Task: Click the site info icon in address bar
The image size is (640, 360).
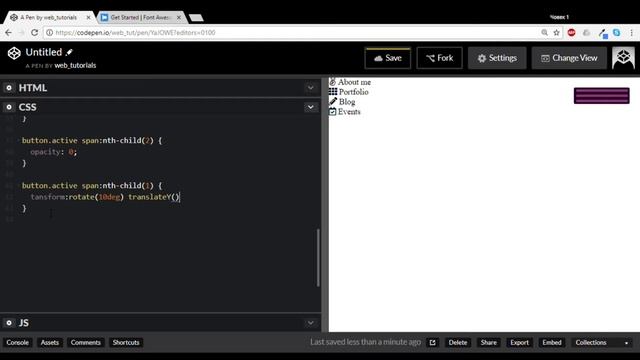Action: click(x=49, y=33)
